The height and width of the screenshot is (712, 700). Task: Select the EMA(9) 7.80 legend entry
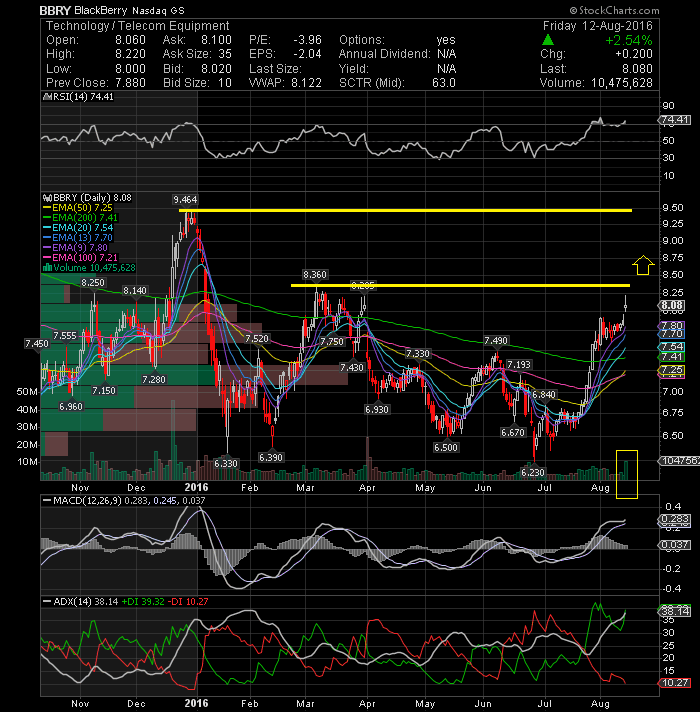pos(76,247)
